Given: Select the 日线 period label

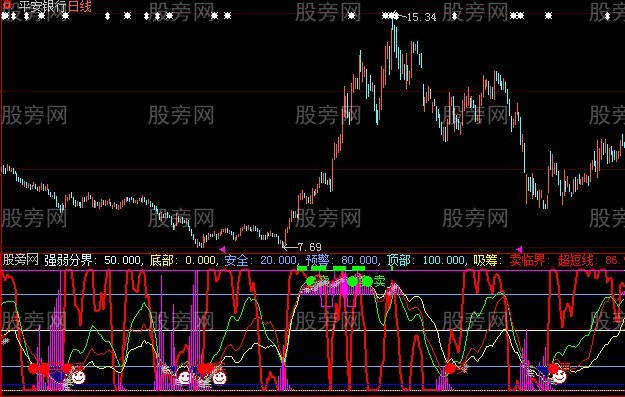Looking at the screenshot, I should point(79,6).
